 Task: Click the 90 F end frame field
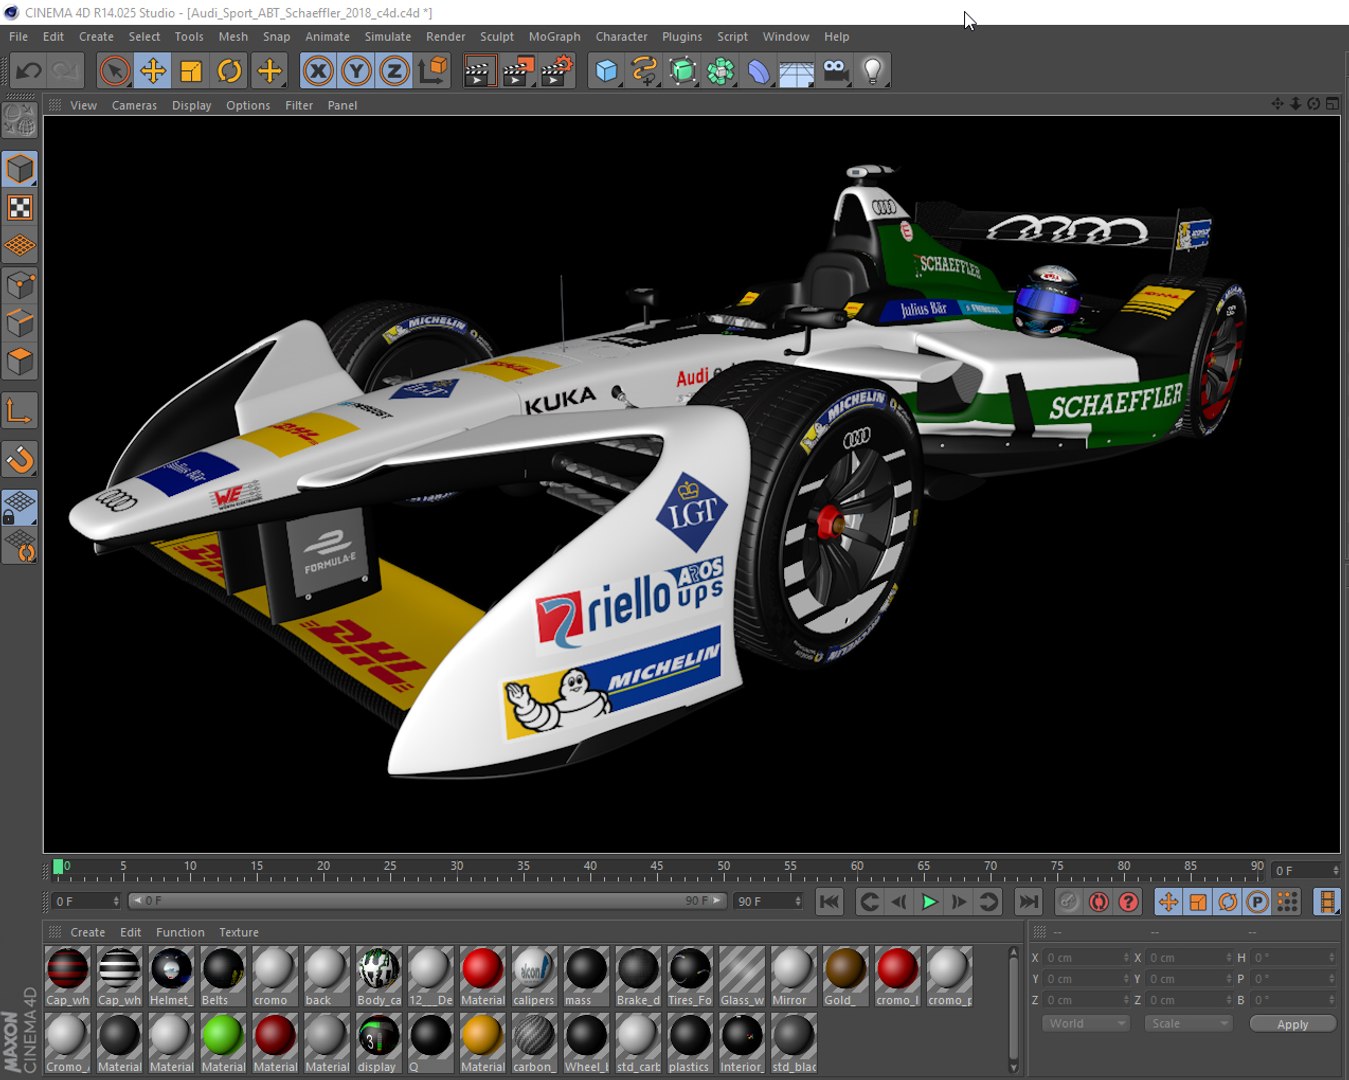pyautogui.click(x=767, y=902)
